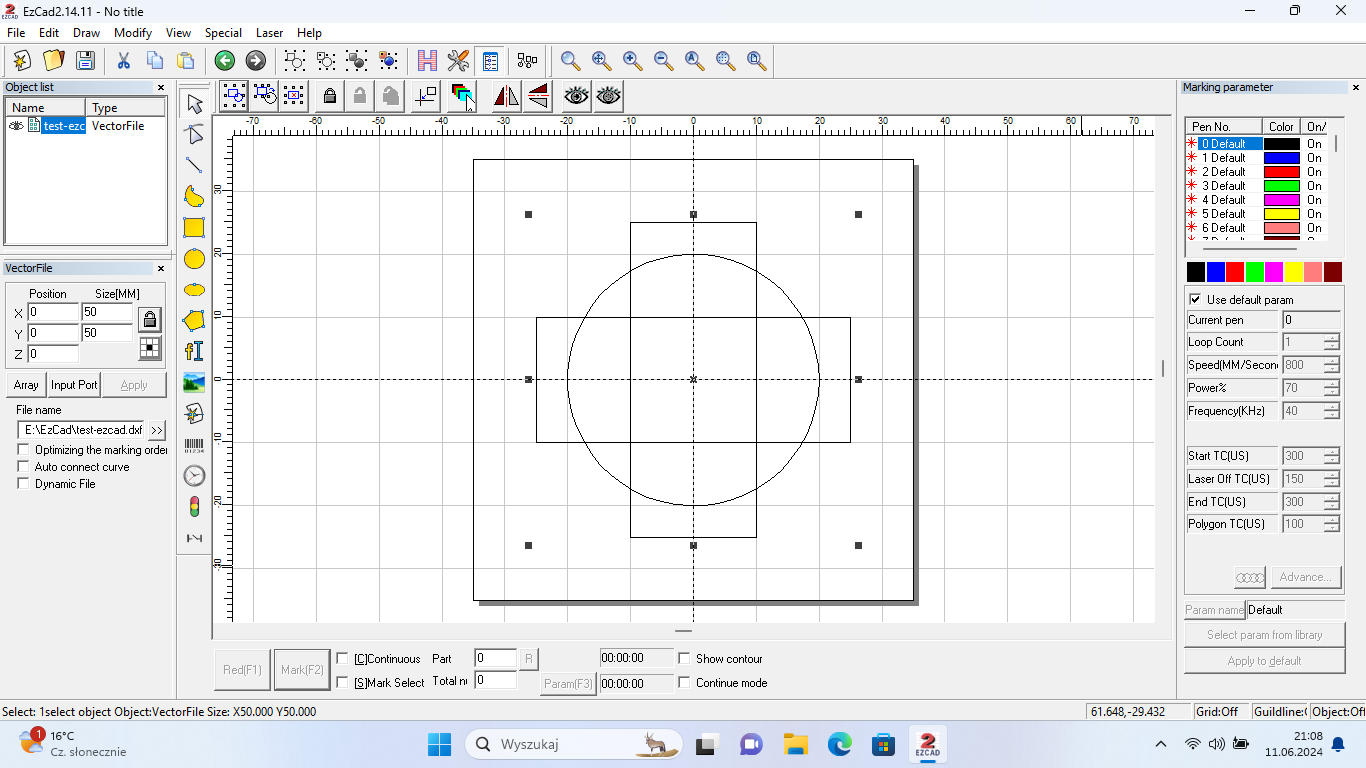The width and height of the screenshot is (1366, 768).
Task: Select the Text tool icon
Action: coord(195,352)
